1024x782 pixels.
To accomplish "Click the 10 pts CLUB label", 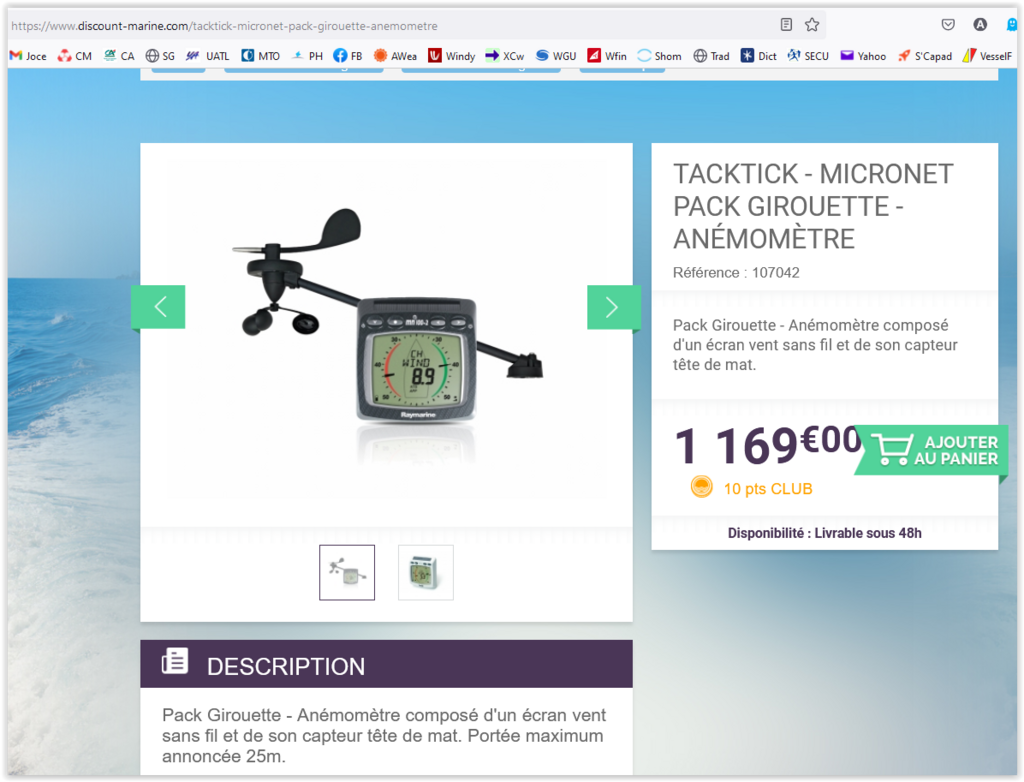I will (768, 489).
